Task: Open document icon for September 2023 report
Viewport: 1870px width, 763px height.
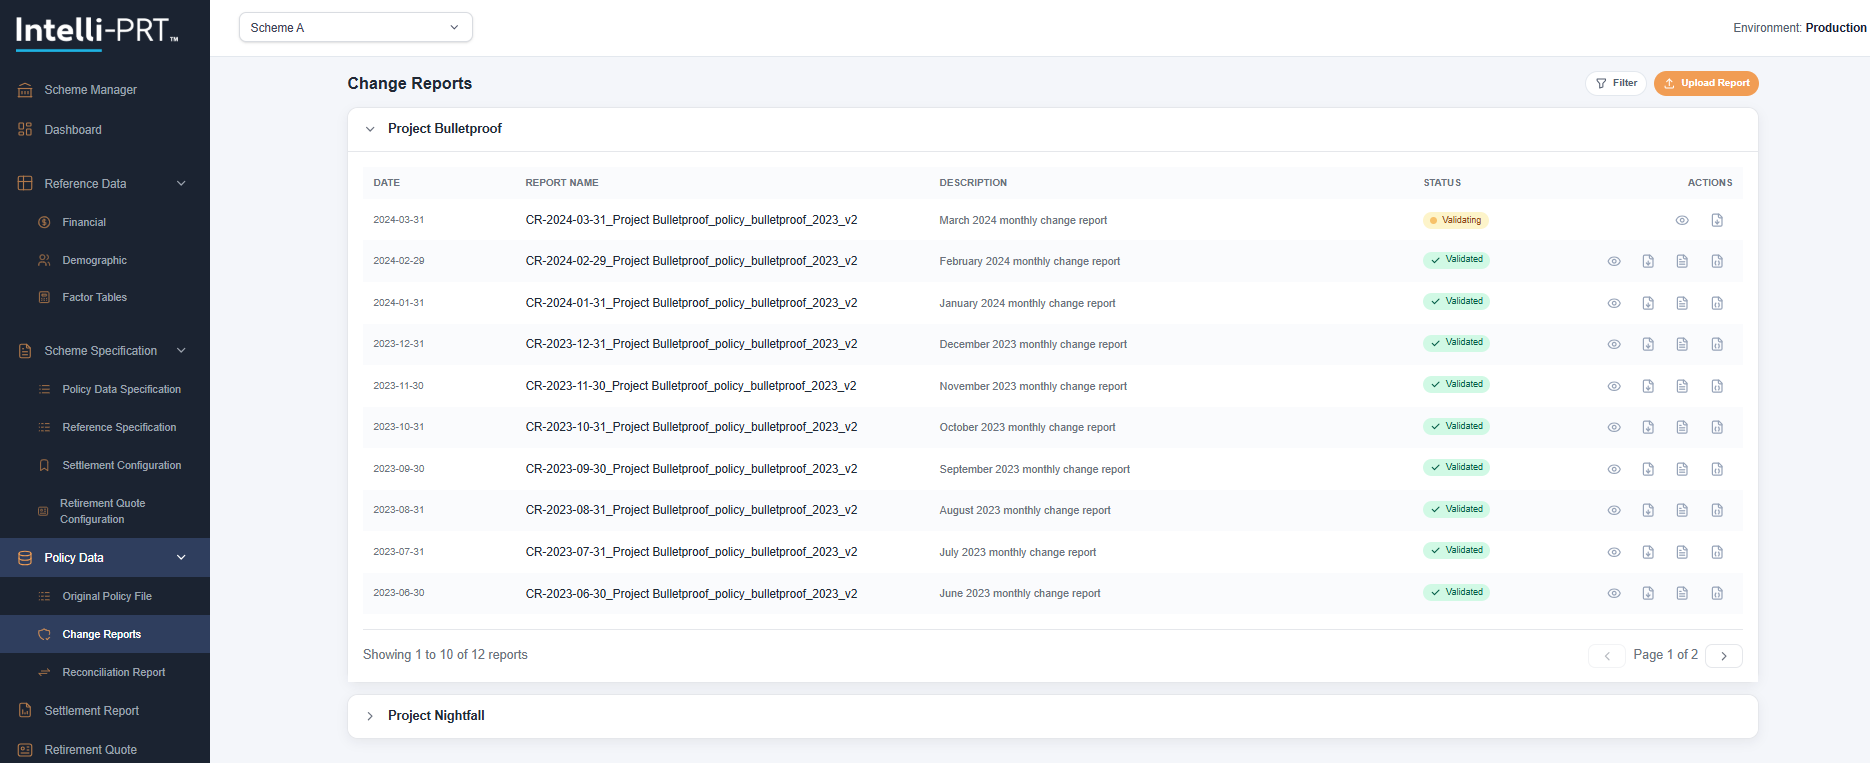Action: 1682,469
